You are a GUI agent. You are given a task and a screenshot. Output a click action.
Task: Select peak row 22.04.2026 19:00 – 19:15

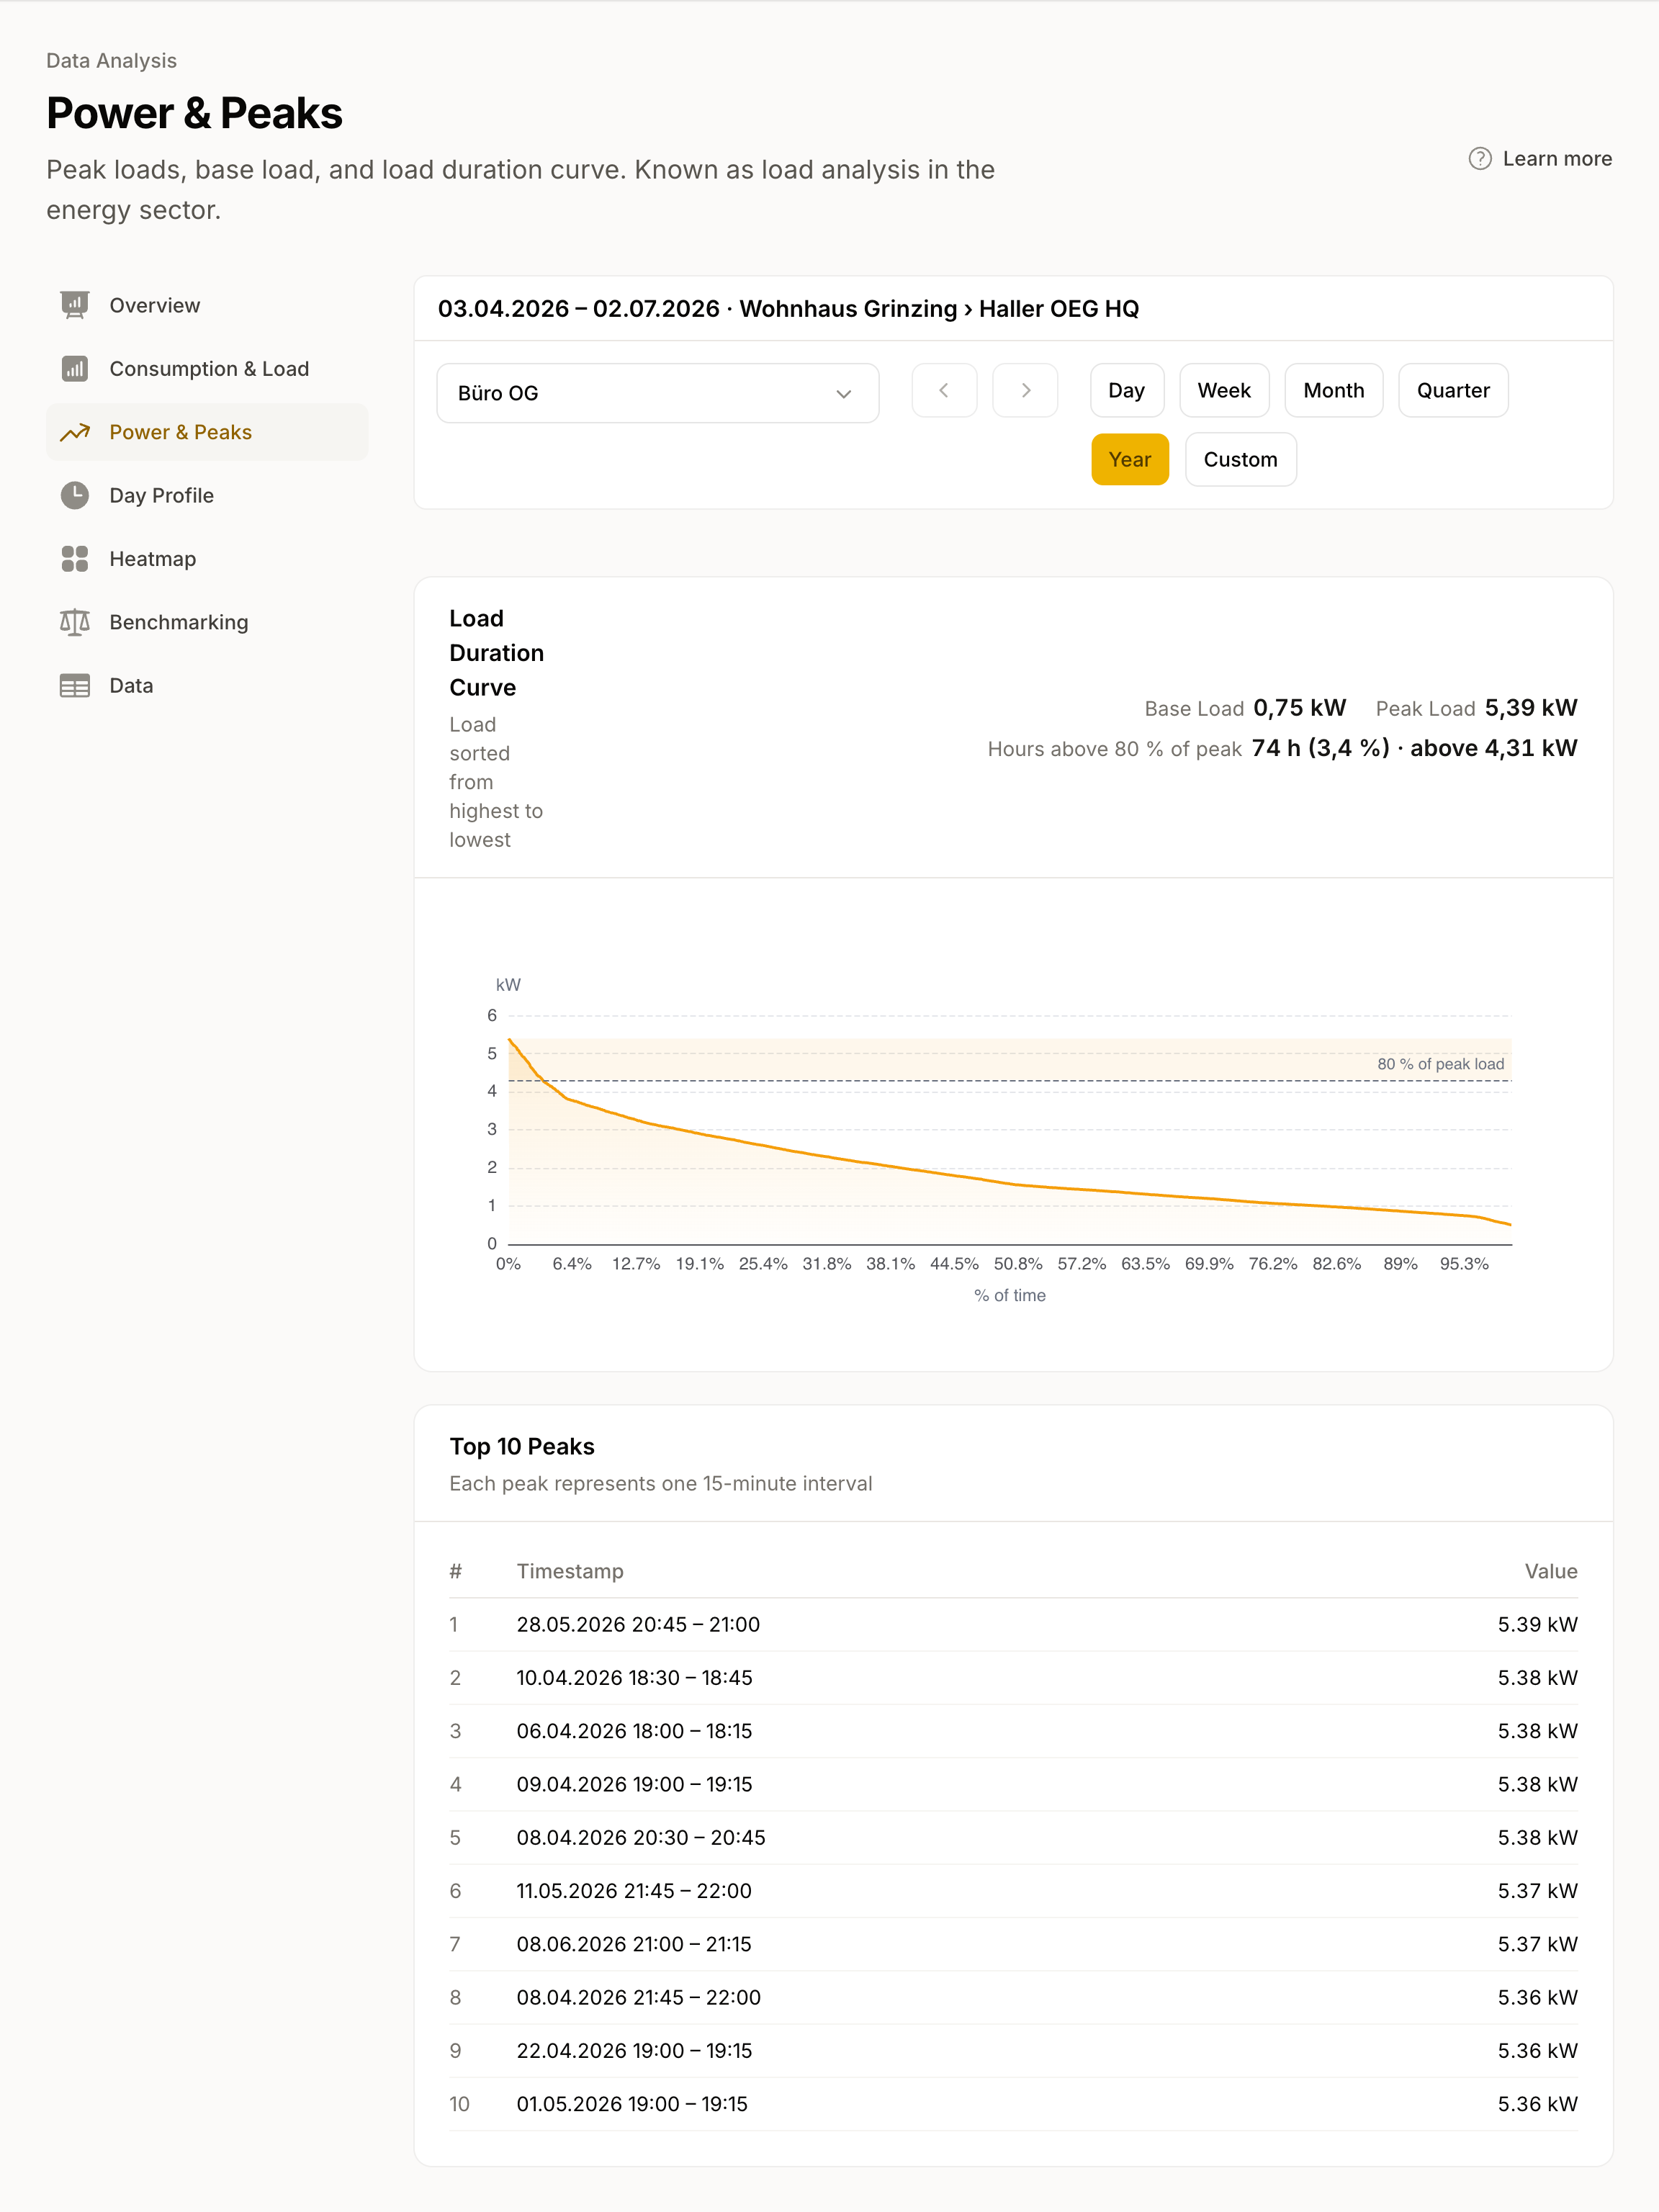1013,2051
